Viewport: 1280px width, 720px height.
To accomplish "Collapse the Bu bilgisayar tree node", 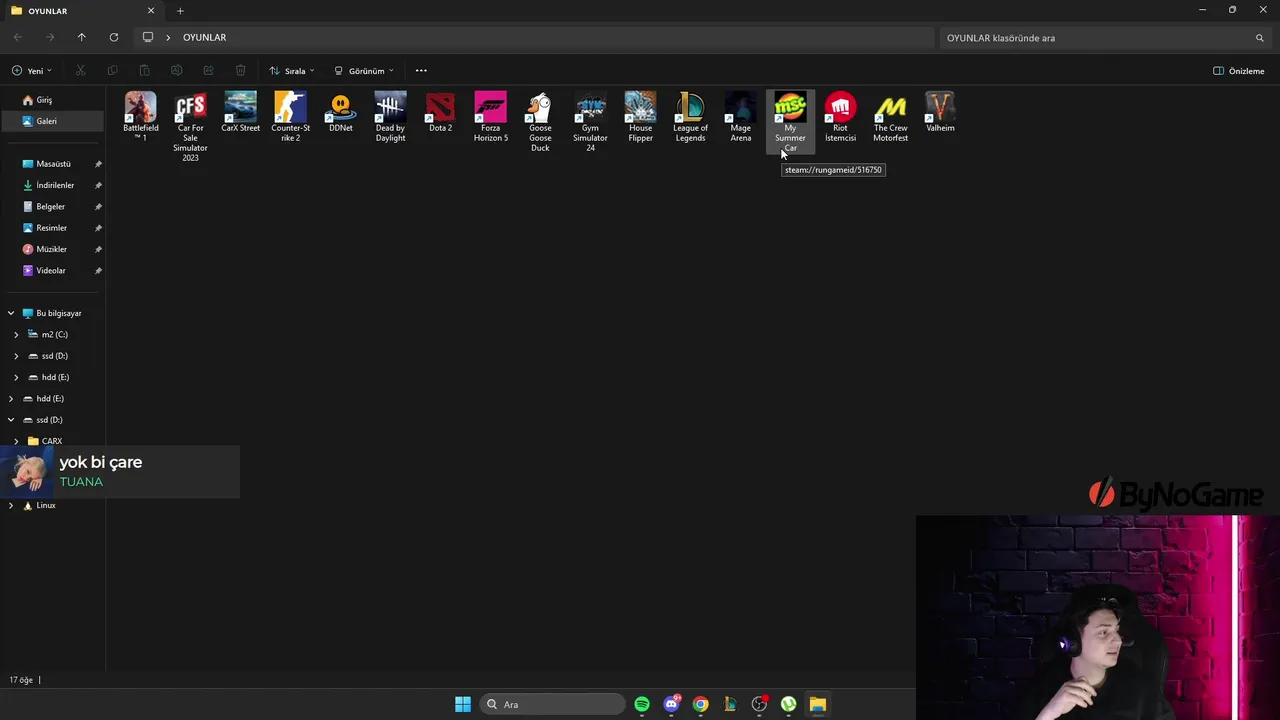I will tap(11, 313).
